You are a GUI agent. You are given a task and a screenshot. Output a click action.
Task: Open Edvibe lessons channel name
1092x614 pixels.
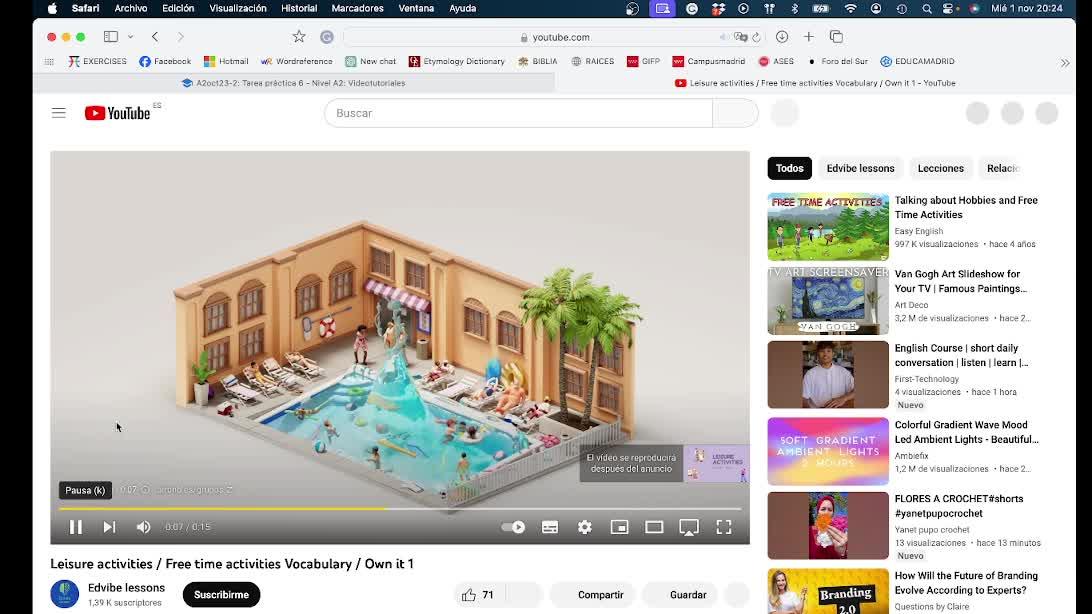126,588
